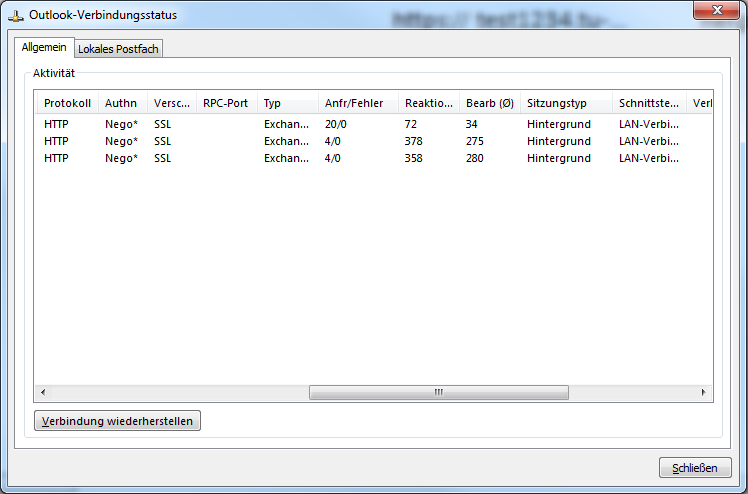Click Hintergrund in the first data row
The width and height of the screenshot is (748, 494).
(x=559, y=124)
